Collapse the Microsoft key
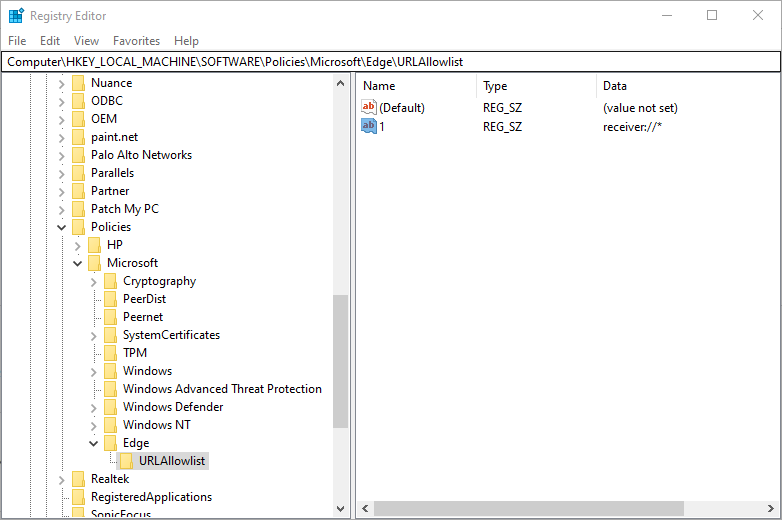 78,263
